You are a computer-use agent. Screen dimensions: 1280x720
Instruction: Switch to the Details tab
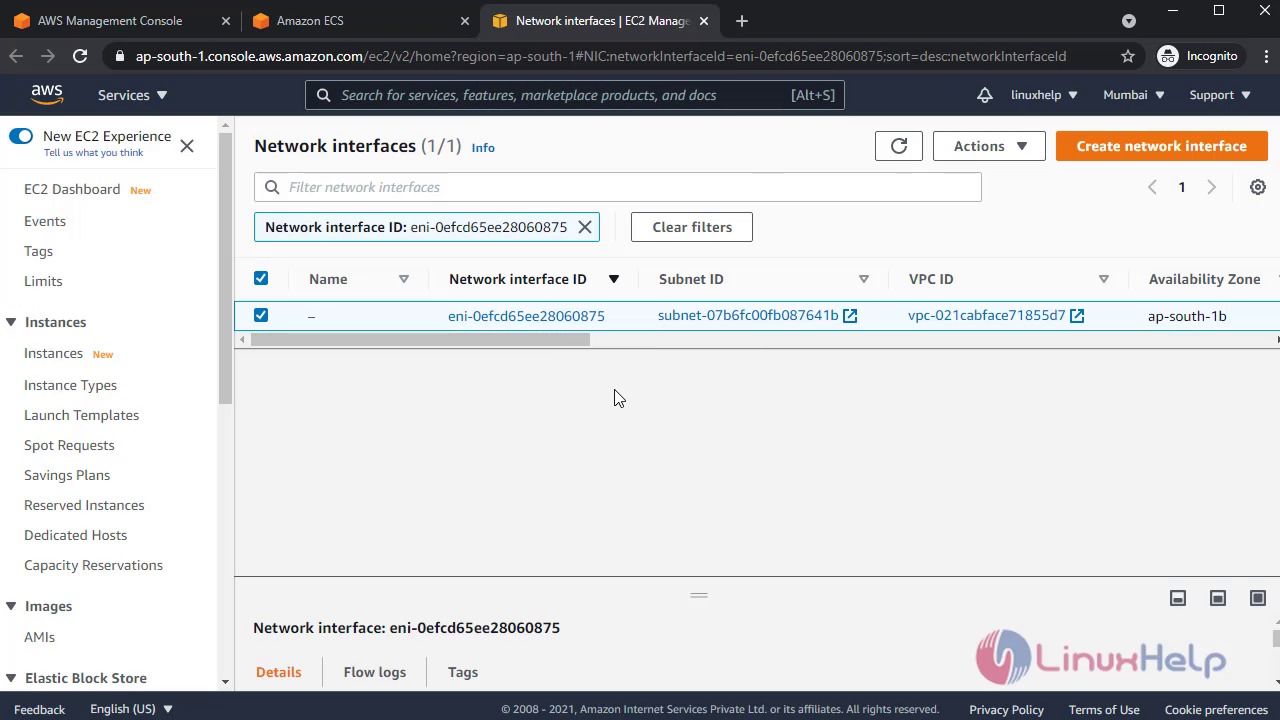pyautogui.click(x=278, y=672)
